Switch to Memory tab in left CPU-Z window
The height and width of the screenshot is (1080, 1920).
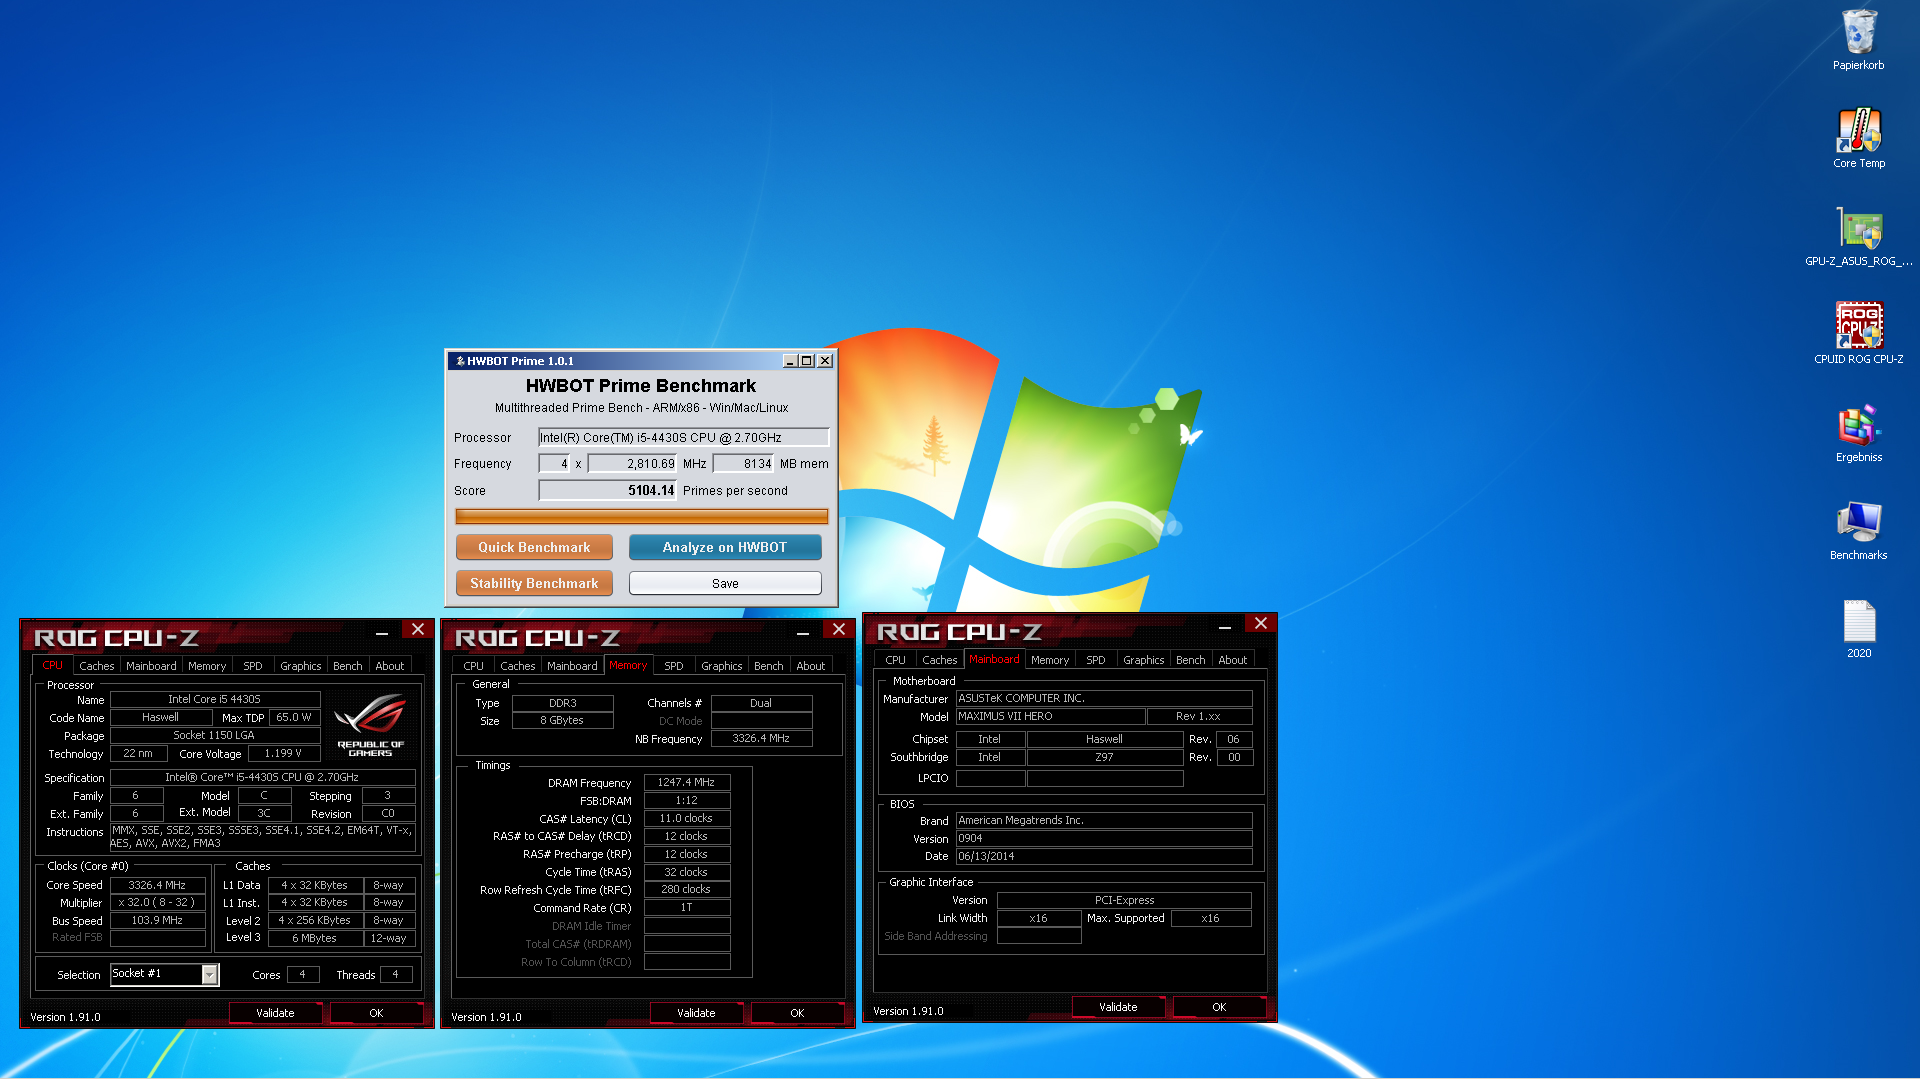(207, 666)
